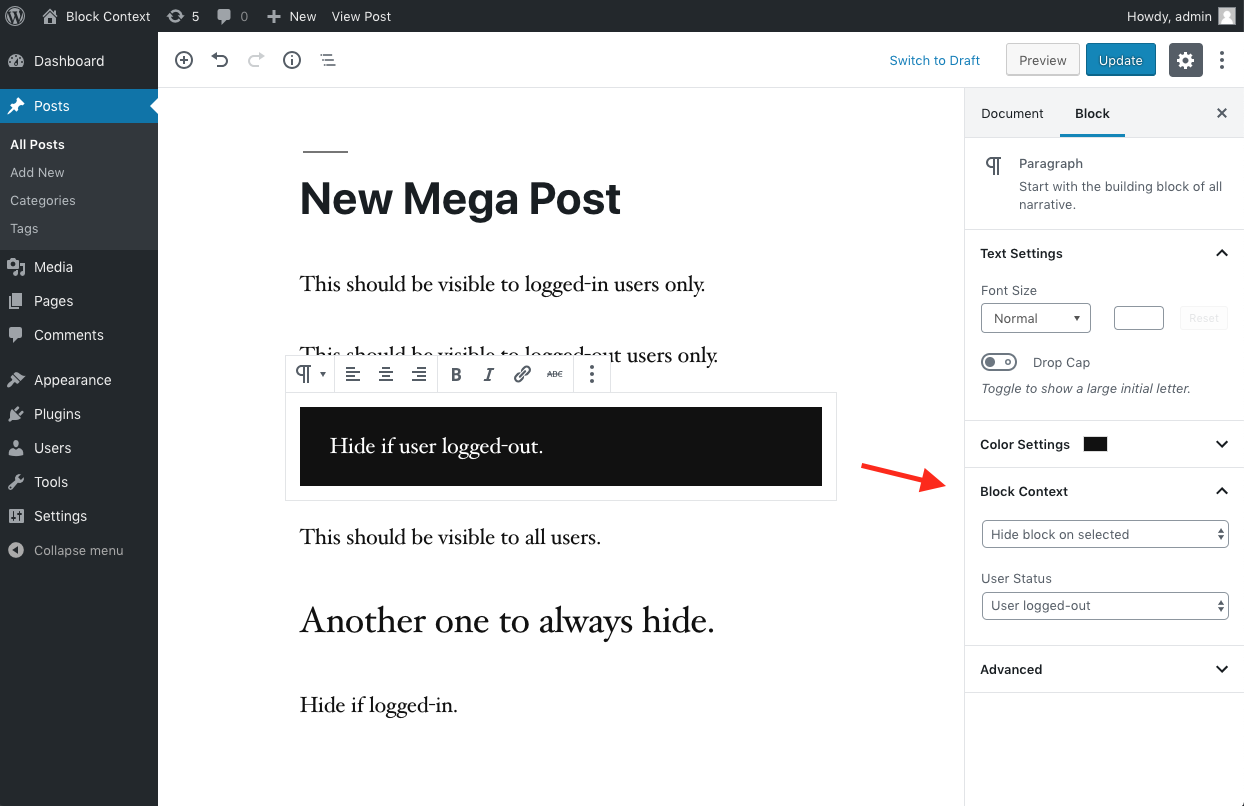The image size is (1244, 806).
Task: Open content structure info icon
Action: [x=292, y=60]
